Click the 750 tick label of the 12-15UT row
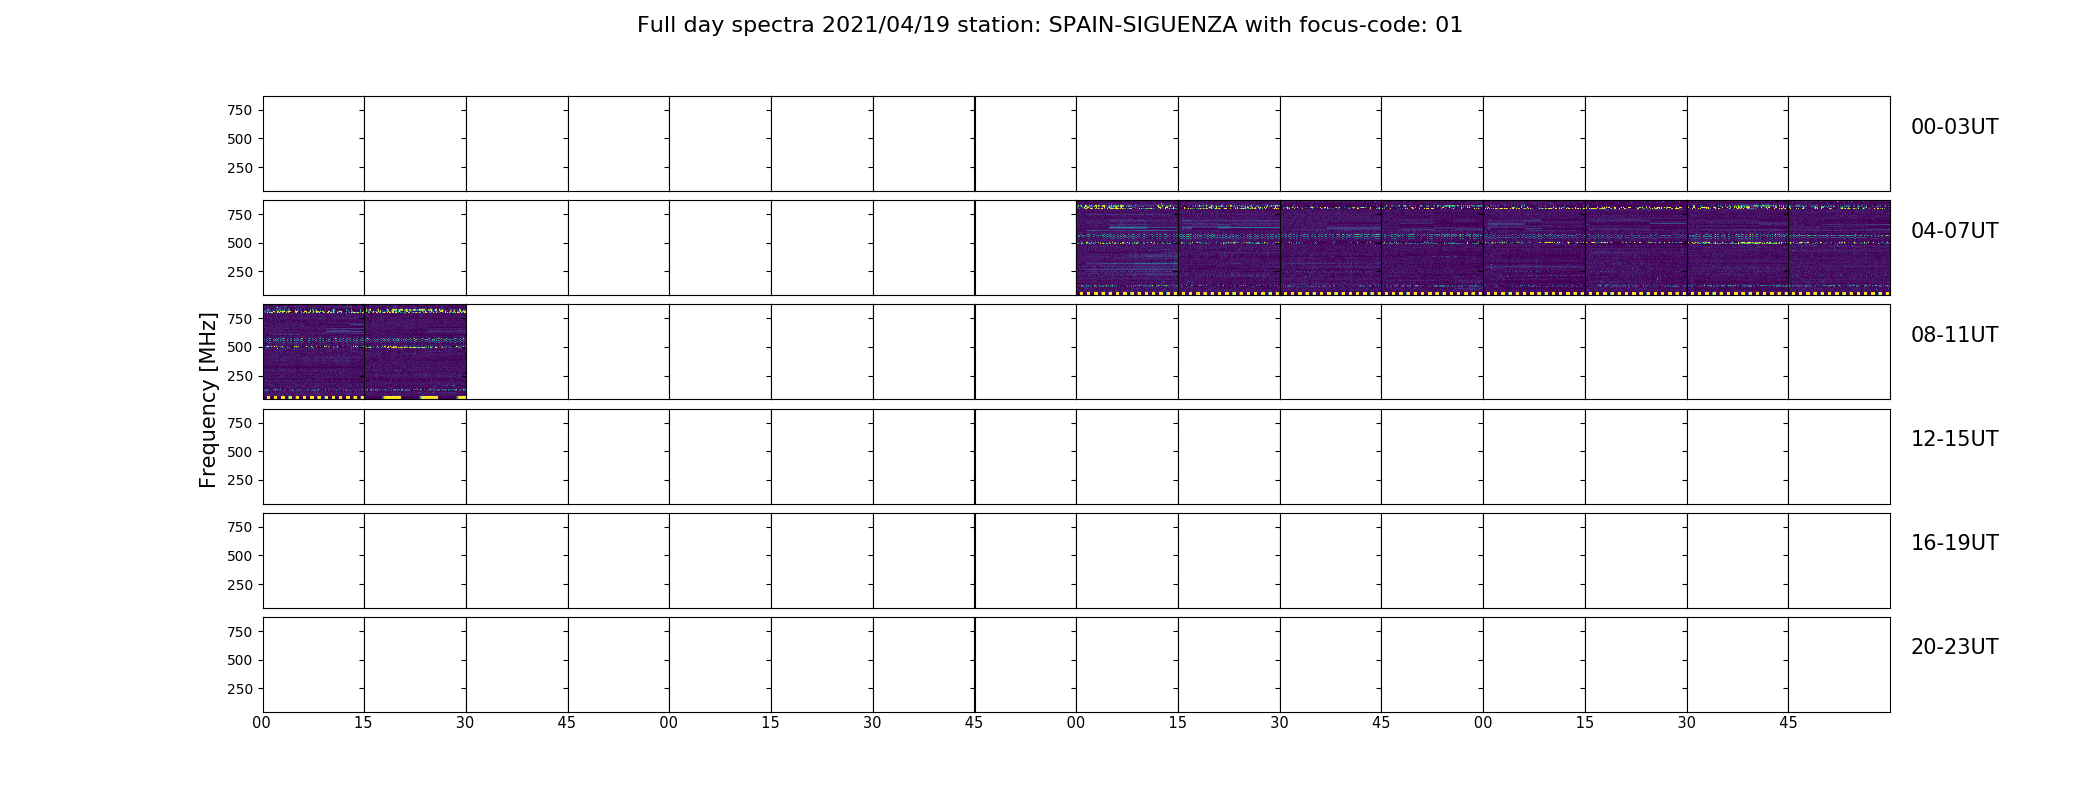Viewport: 2100px width, 800px height. [239, 423]
